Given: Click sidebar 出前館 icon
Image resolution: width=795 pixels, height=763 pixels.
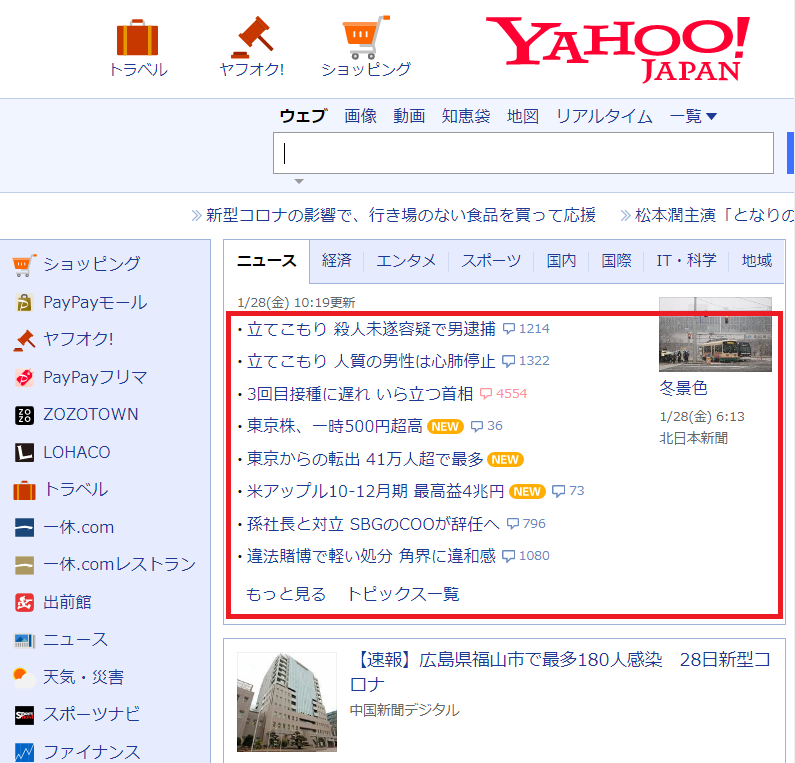Looking at the screenshot, I should (x=24, y=603).
